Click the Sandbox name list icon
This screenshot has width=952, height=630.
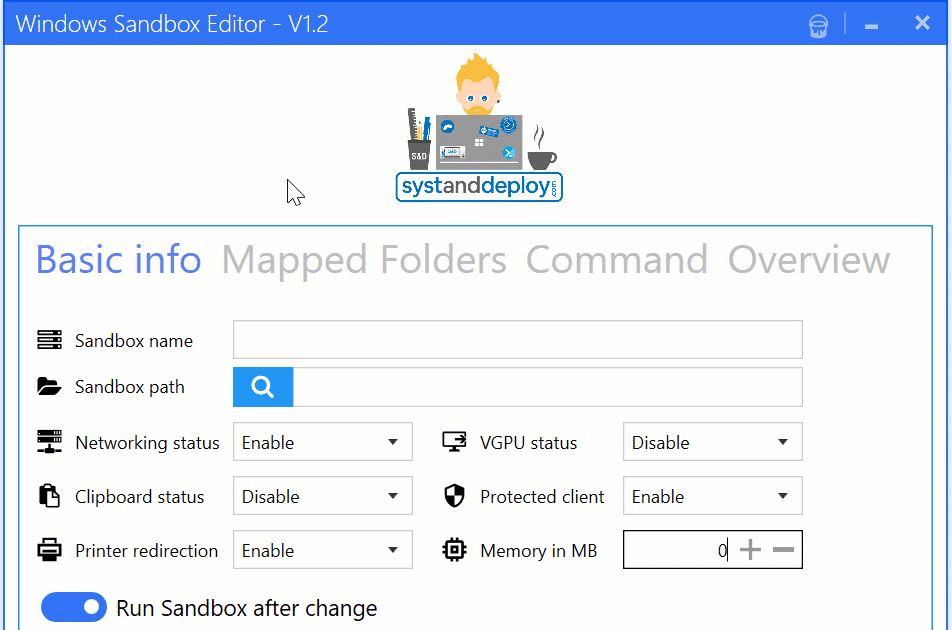tap(48, 340)
